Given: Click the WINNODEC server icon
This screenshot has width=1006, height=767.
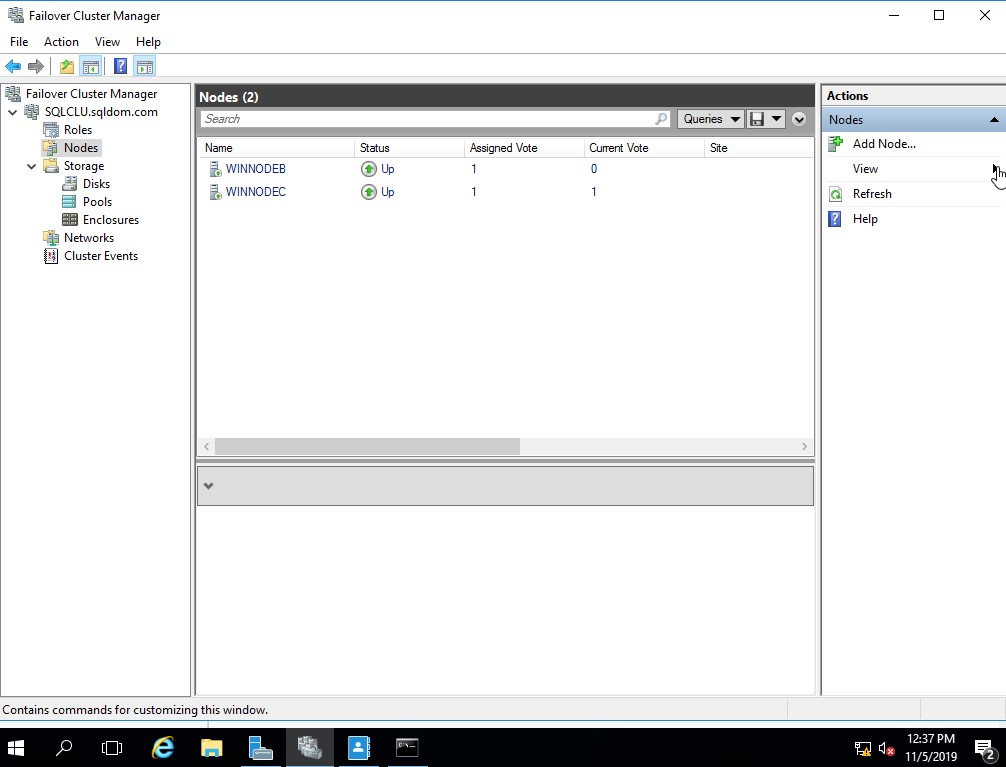Looking at the screenshot, I should tap(216, 192).
